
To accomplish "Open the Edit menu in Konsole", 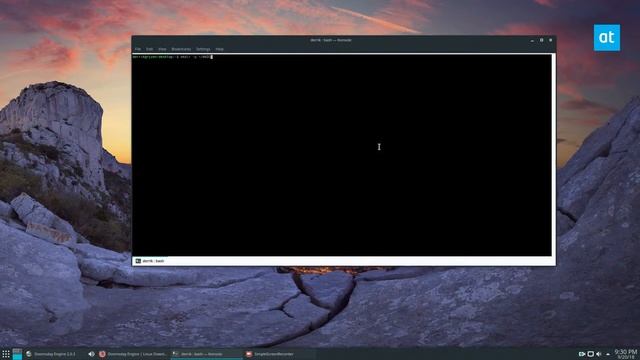I will (150, 49).
